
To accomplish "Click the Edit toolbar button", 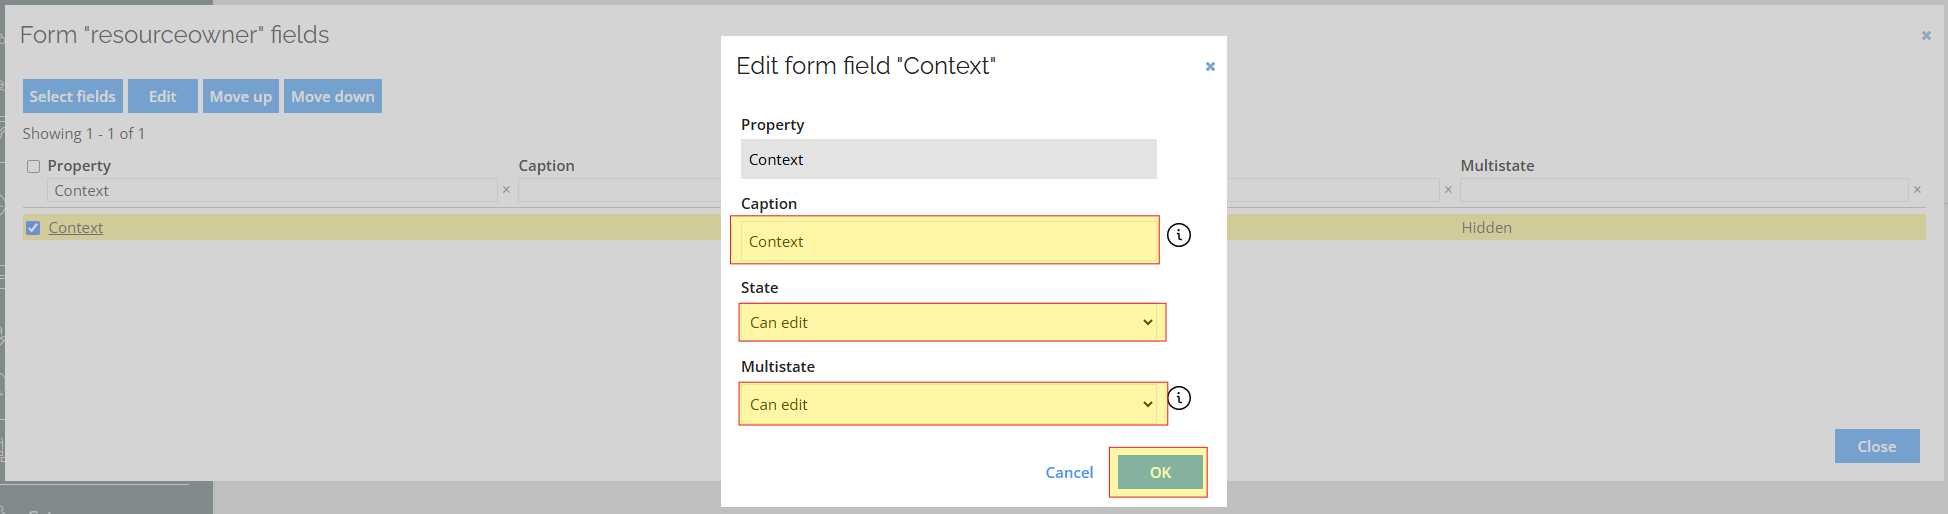I will [x=163, y=96].
